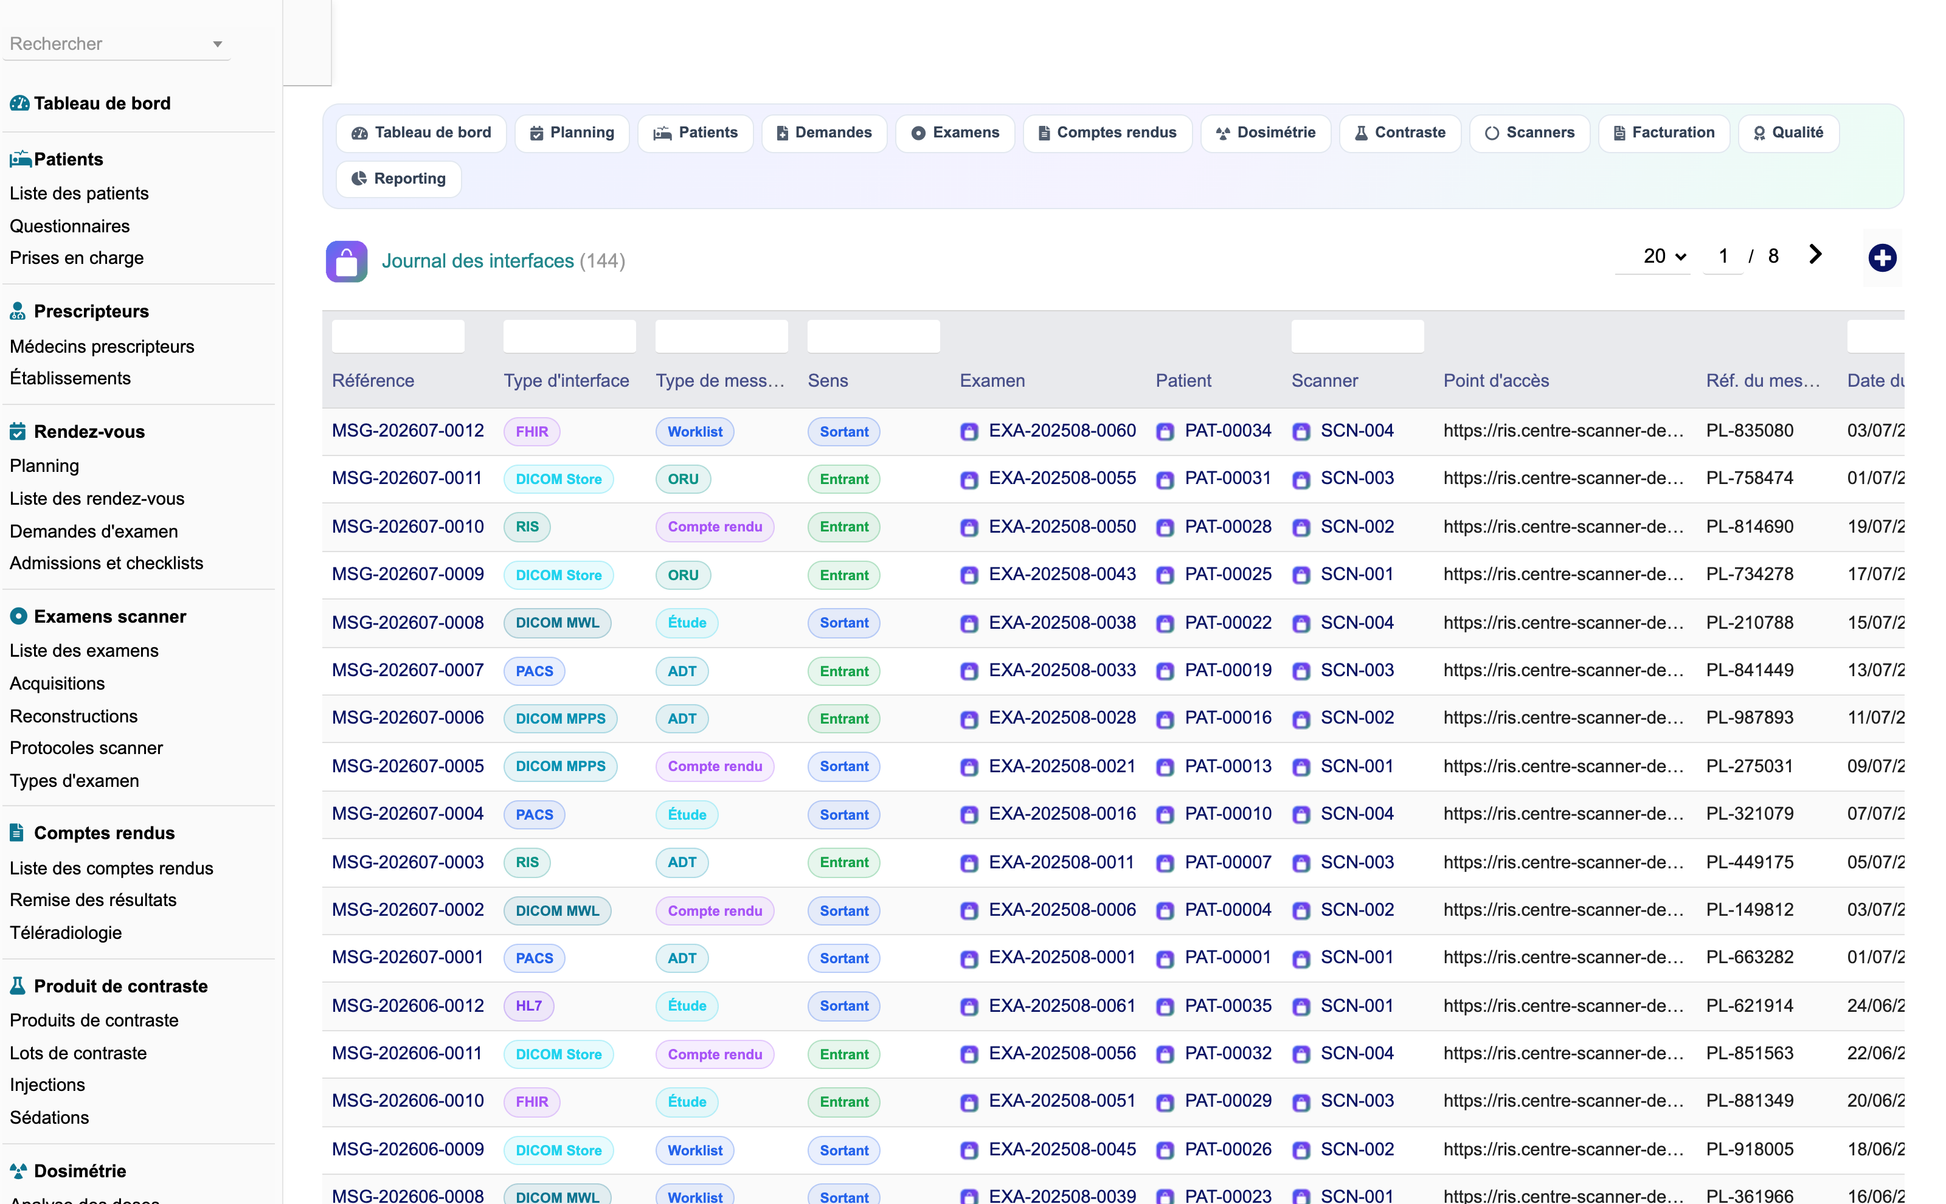Open the Reporting tab
1946x1204 pixels.
(398, 179)
